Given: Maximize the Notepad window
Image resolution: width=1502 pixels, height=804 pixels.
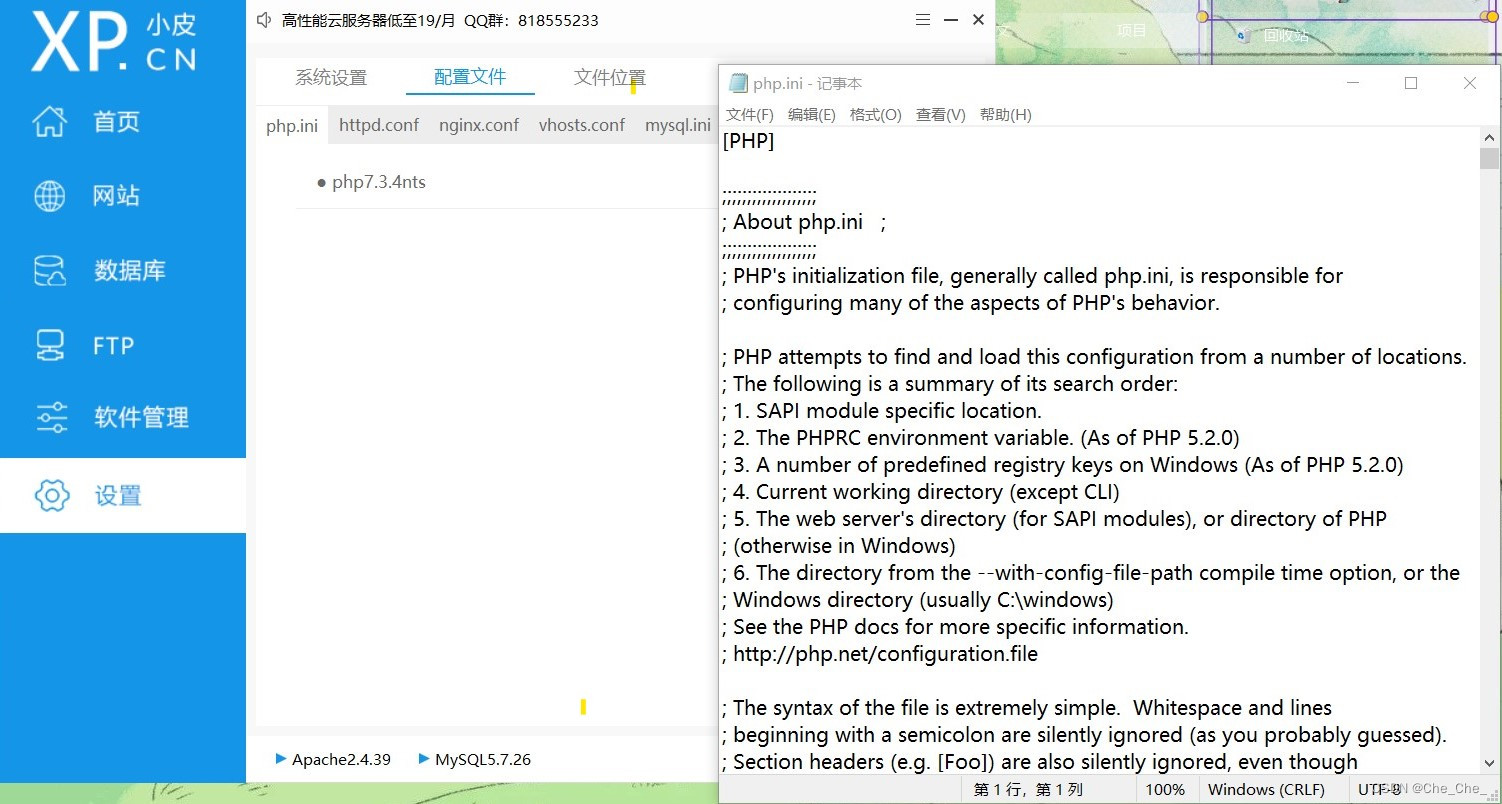Looking at the screenshot, I should coord(1411,84).
